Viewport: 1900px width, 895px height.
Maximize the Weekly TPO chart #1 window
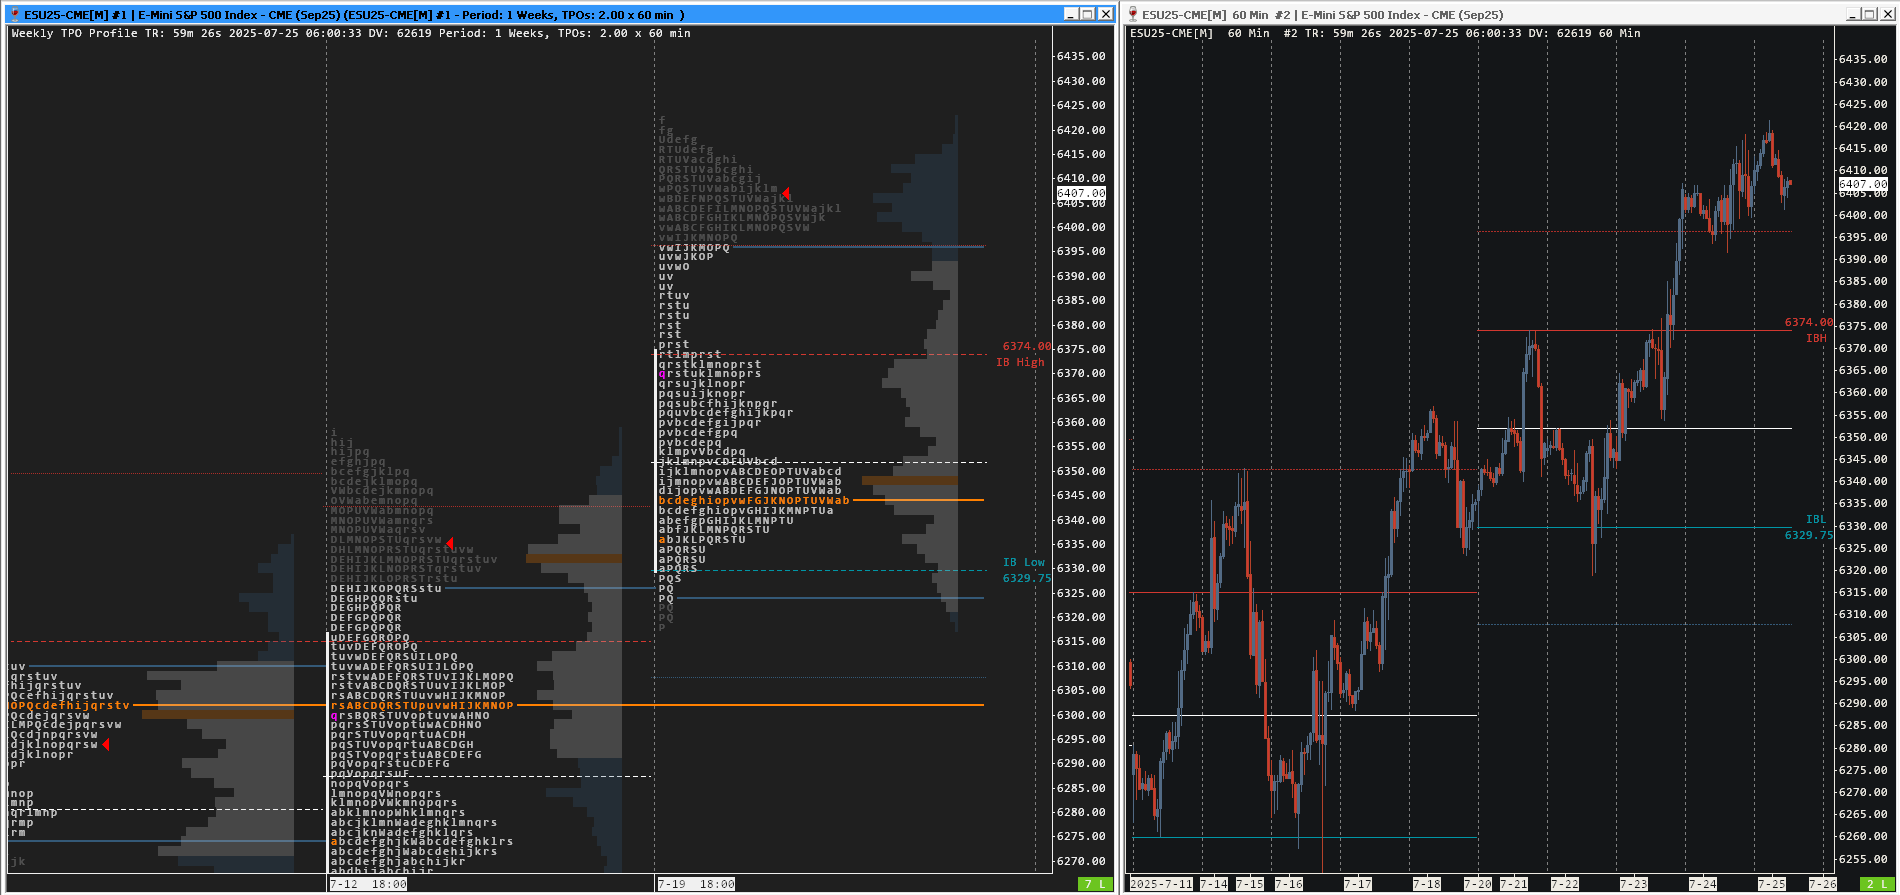click(x=1088, y=14)
